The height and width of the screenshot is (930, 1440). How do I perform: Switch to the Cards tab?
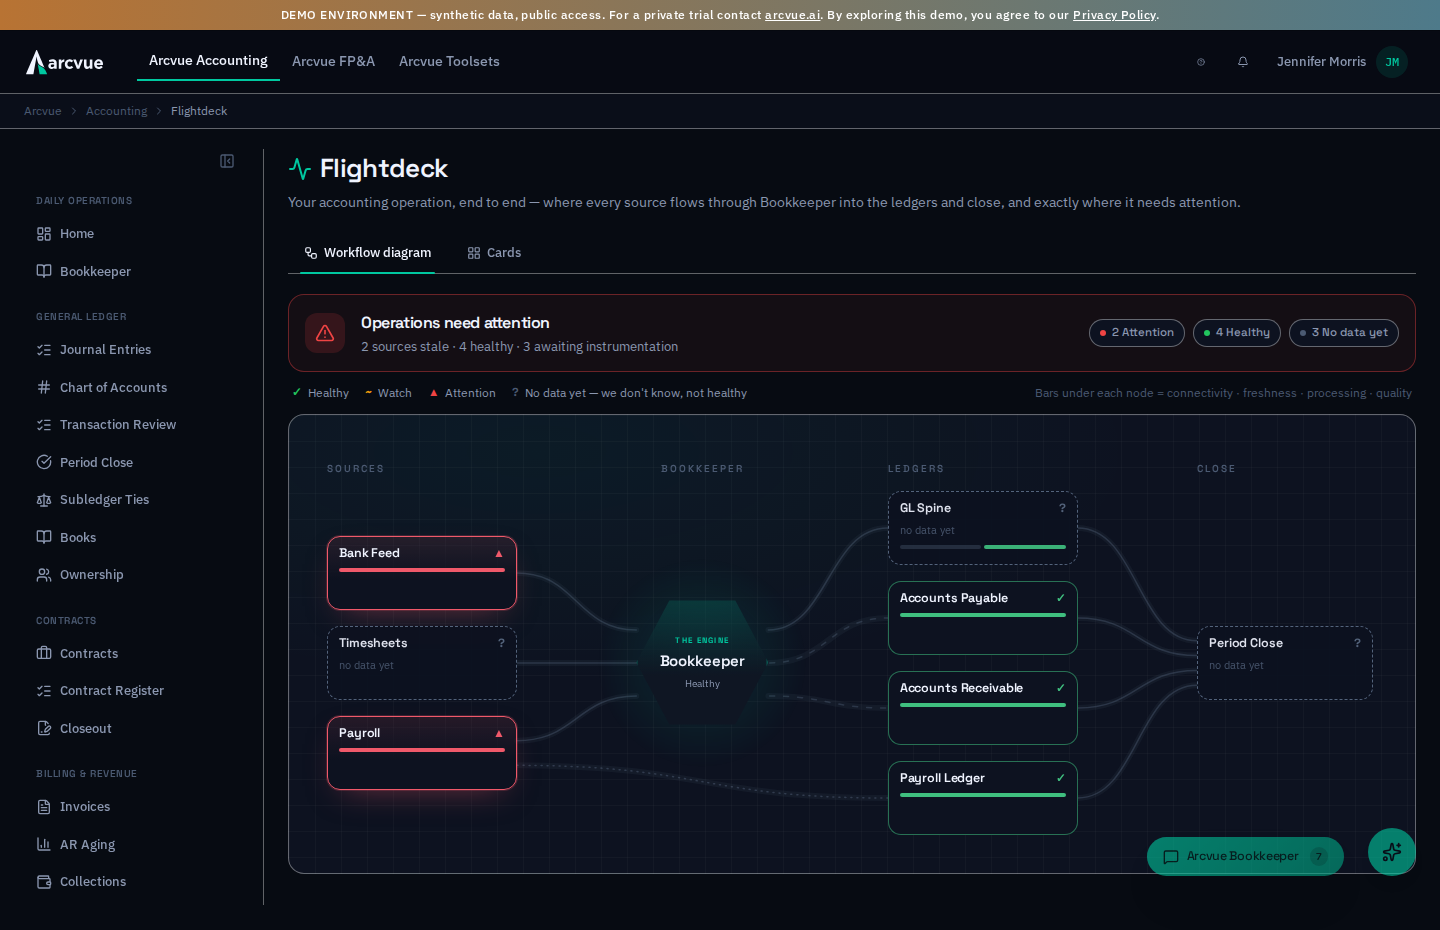pos(494,253)
